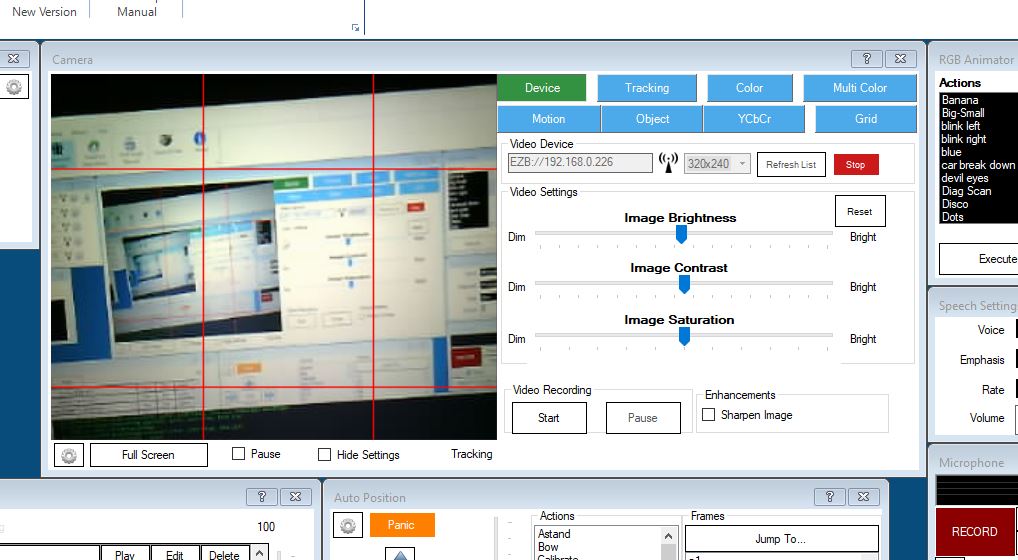
Task: Select Big-Small in RGB Animator actions
Action: click(963, 113)
